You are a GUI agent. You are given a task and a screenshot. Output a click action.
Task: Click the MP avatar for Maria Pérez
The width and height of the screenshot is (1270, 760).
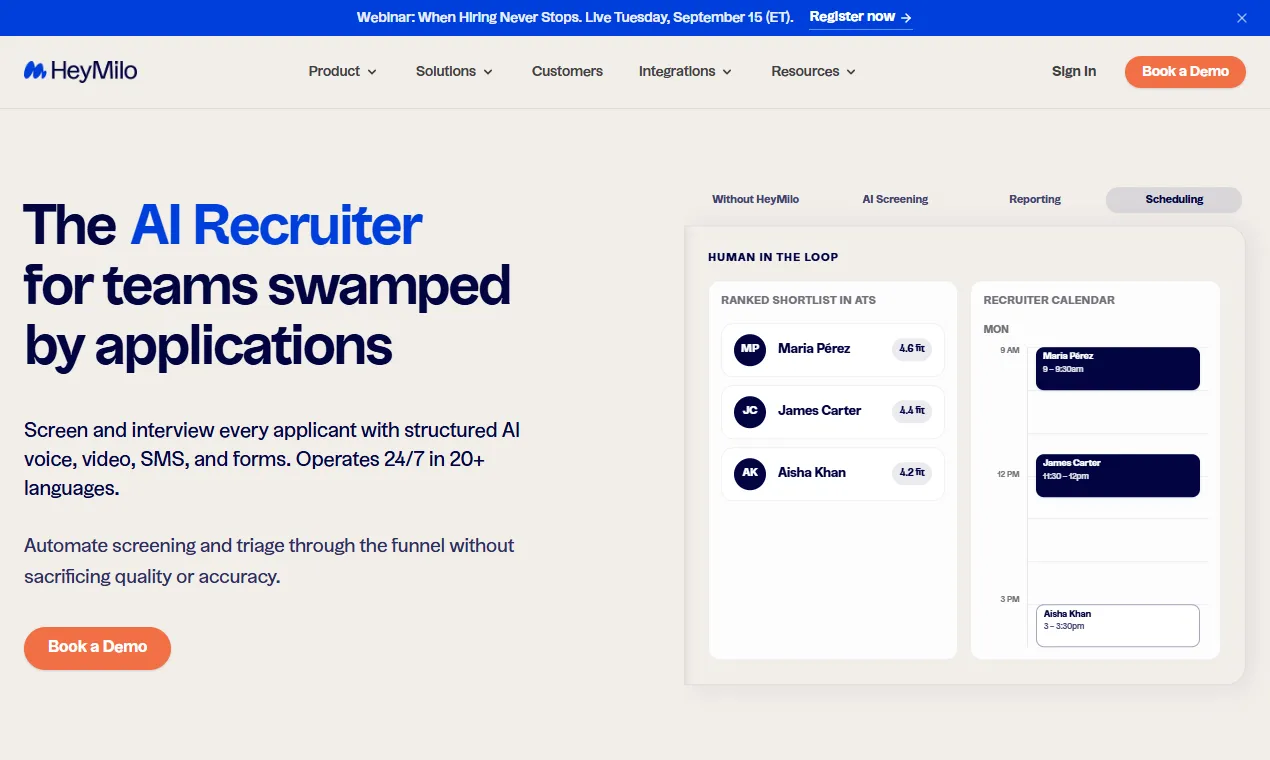[750, 349]
